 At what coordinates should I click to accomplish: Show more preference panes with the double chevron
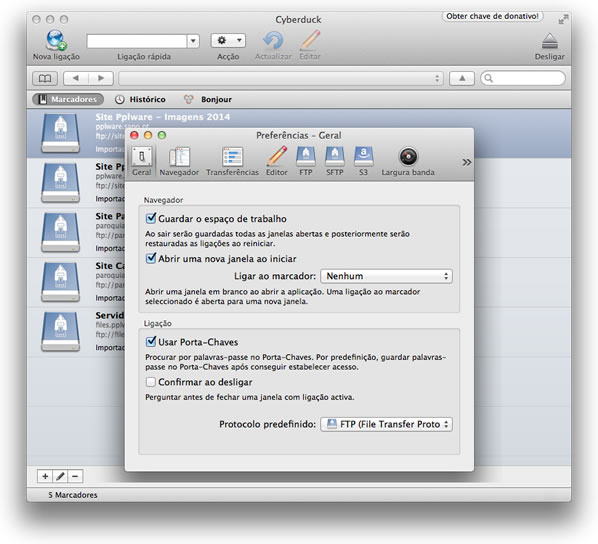(x=466, y=163)
